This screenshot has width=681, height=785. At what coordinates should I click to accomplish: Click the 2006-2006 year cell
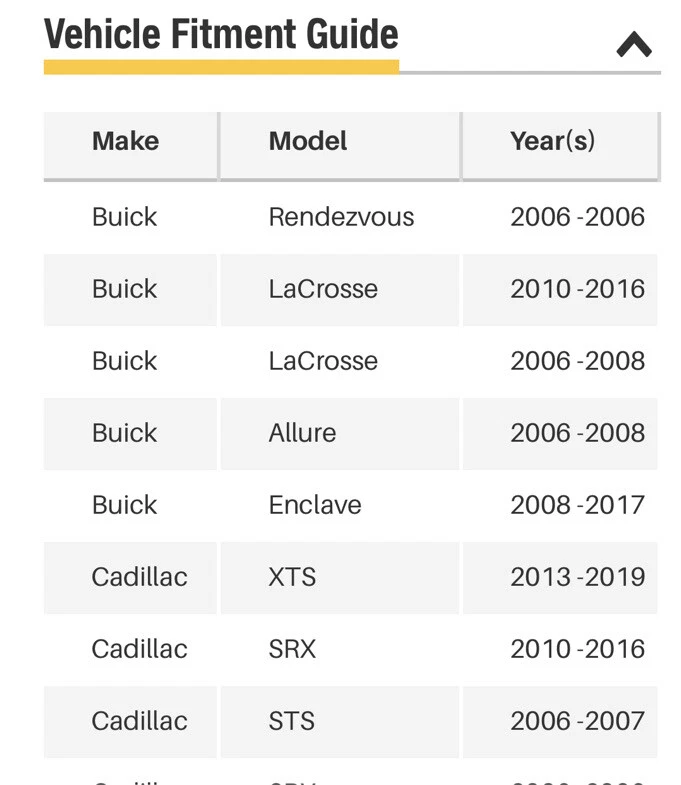click(x=577, y=217)
